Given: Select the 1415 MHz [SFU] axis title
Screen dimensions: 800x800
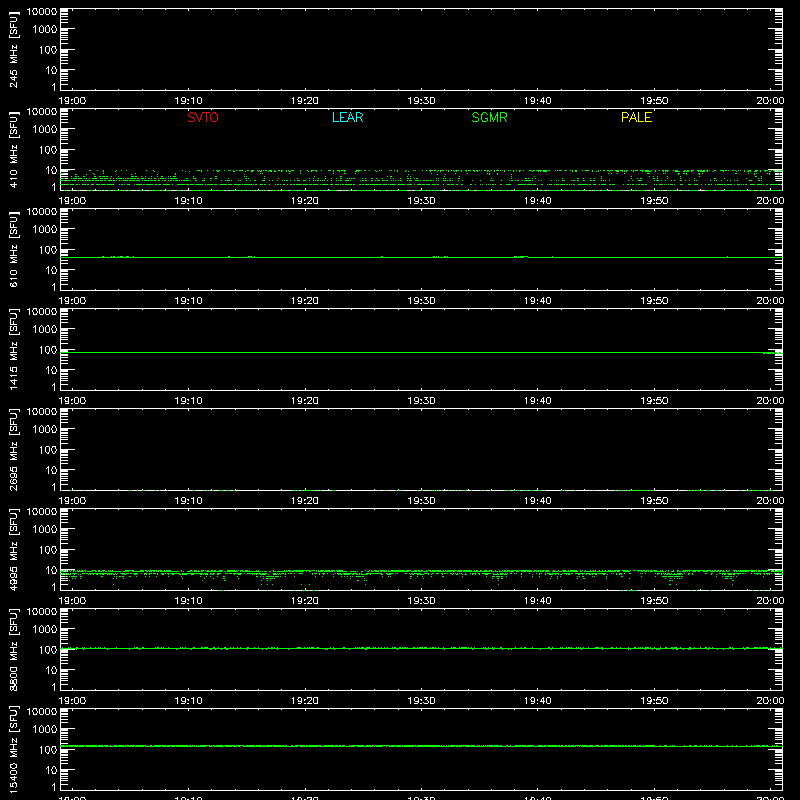Looking at the screenshot, I should click(14, 349).
